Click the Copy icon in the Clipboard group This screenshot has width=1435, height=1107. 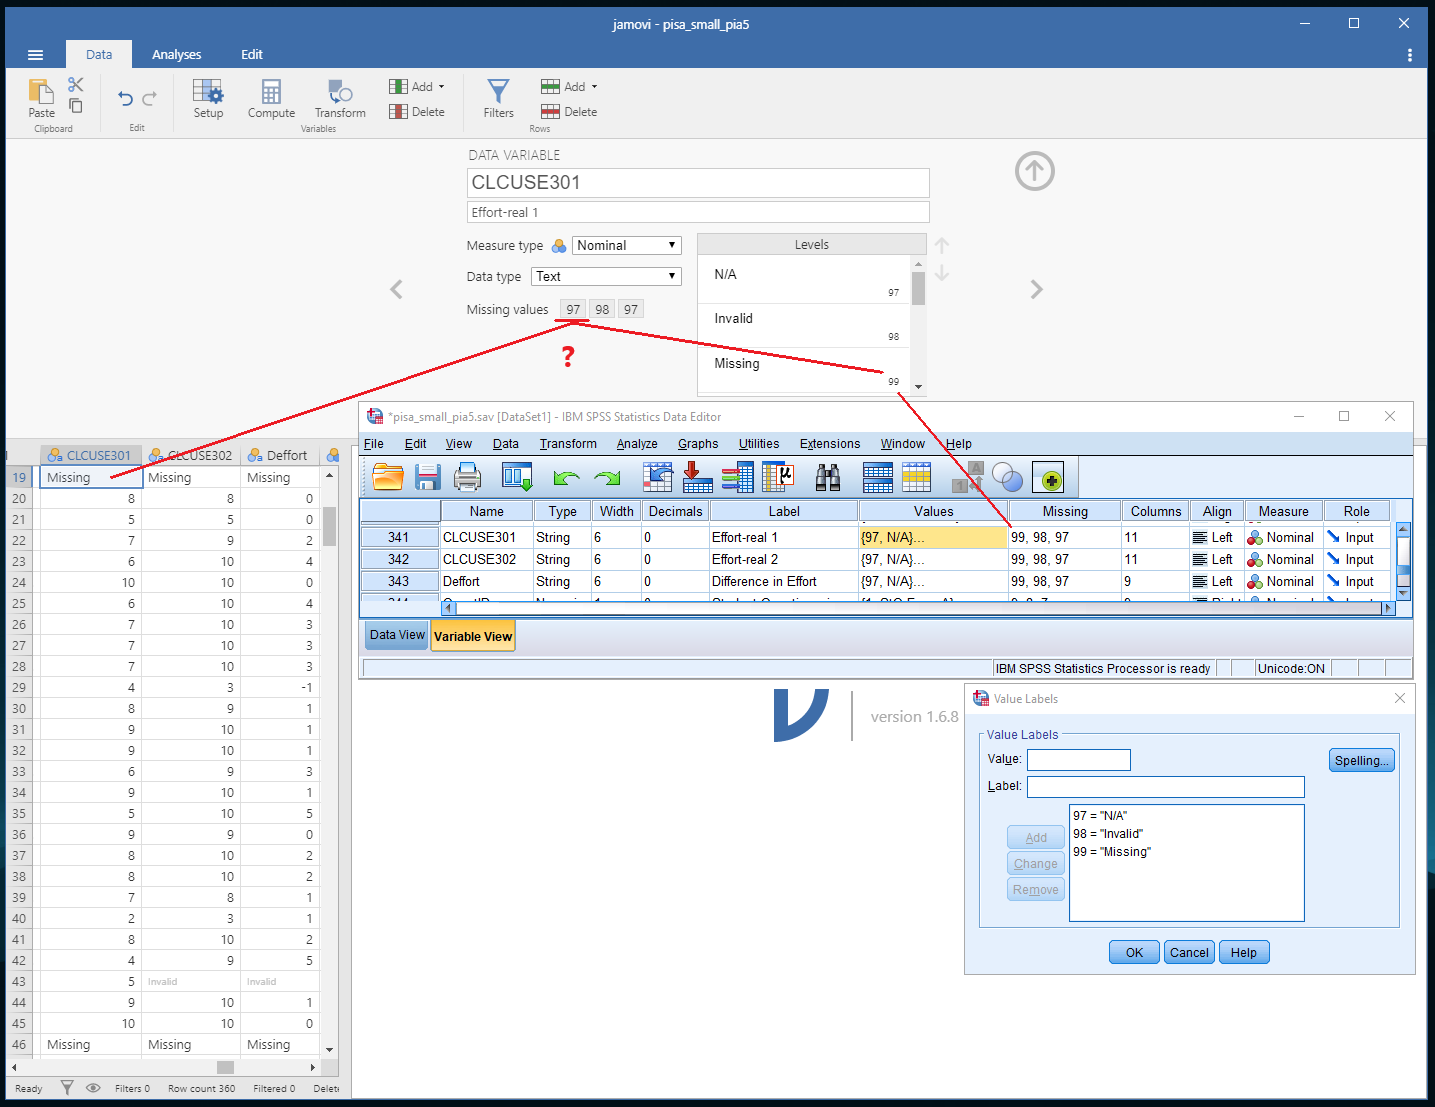(x=76, y=105)
